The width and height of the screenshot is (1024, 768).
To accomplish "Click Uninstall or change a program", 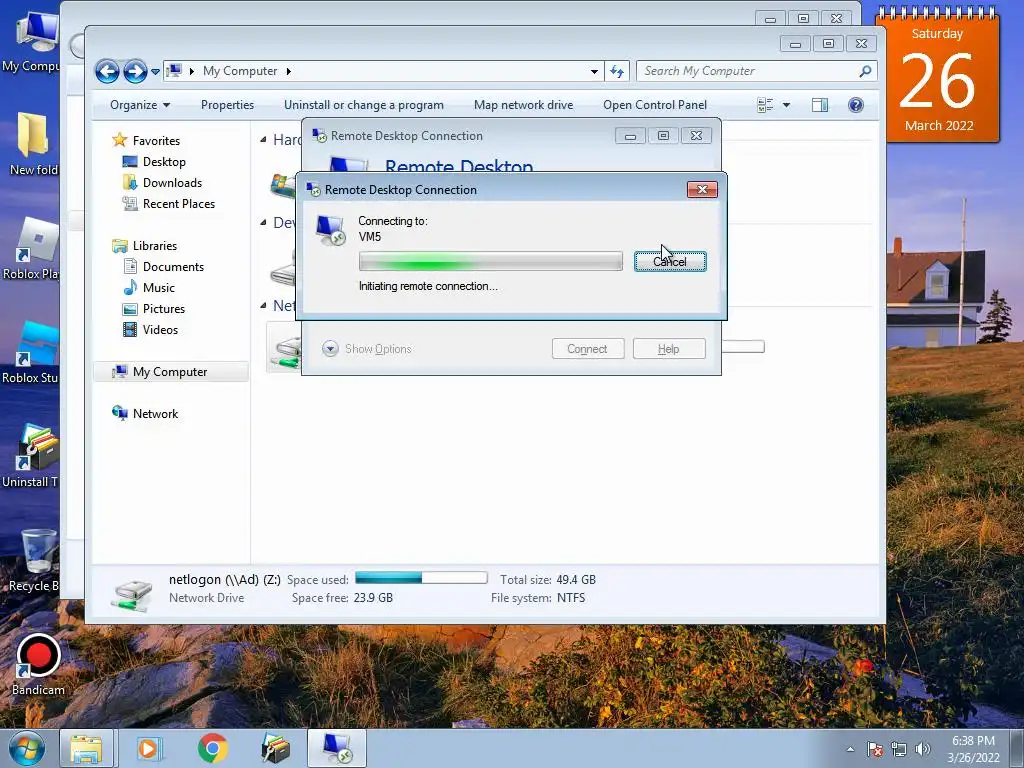I will click(x=364, y=105).
